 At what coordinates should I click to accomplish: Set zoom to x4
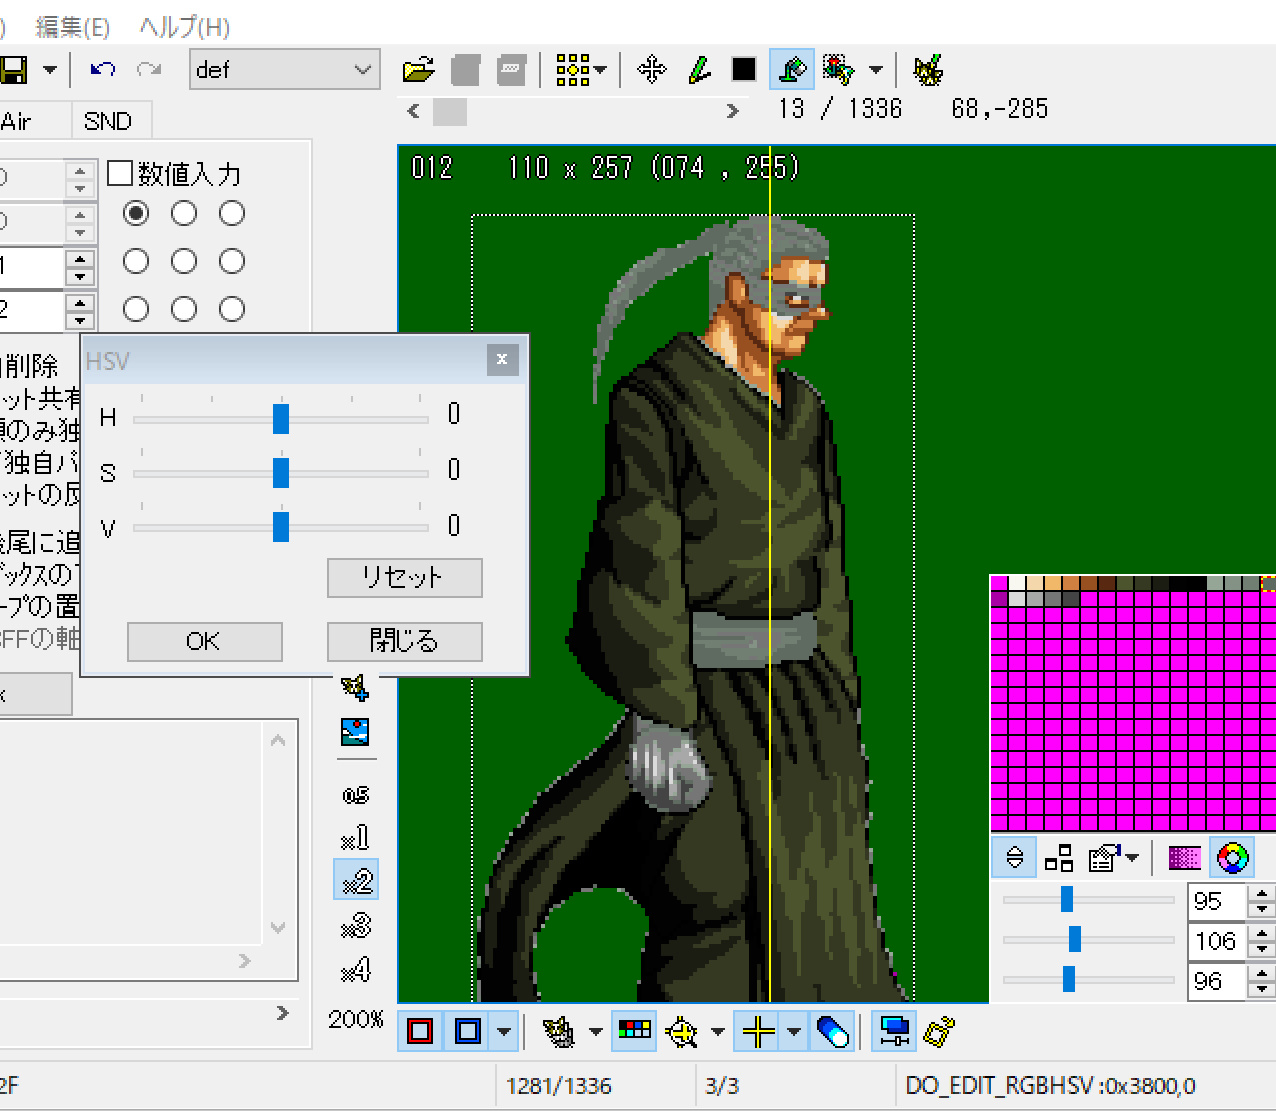[356, 970]
